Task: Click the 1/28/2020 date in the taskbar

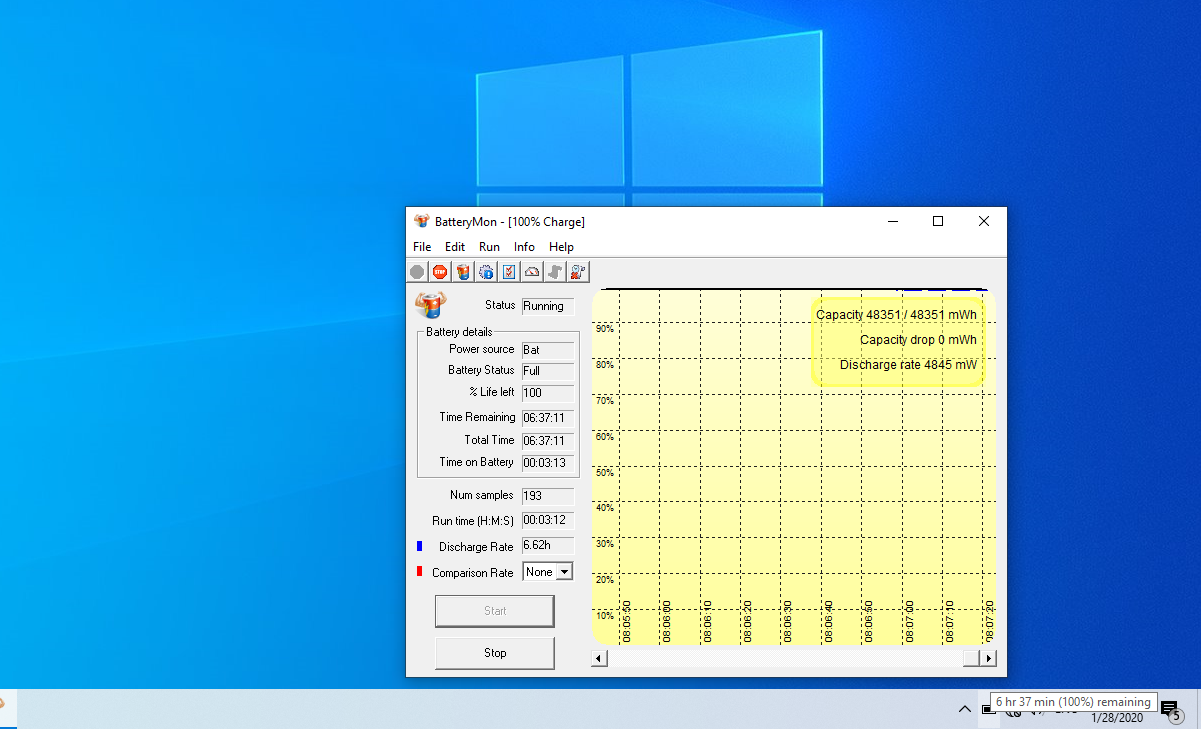Action: tap(1115, 718)
